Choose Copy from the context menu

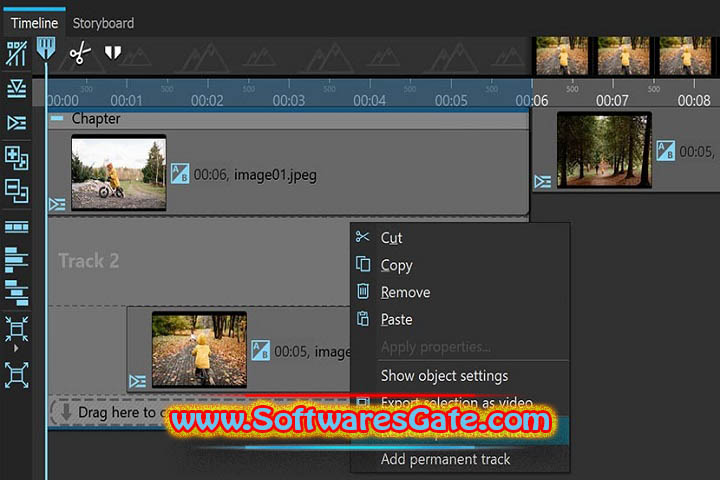(460, 265)
